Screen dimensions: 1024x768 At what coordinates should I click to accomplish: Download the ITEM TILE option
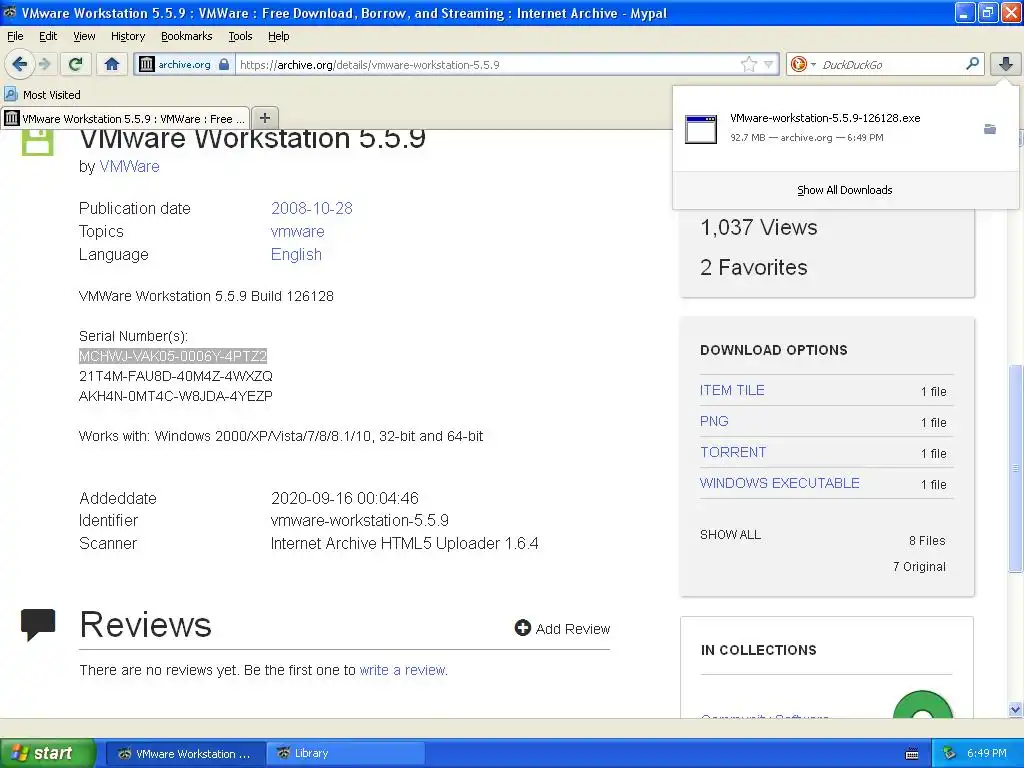[x=731, y=390]
